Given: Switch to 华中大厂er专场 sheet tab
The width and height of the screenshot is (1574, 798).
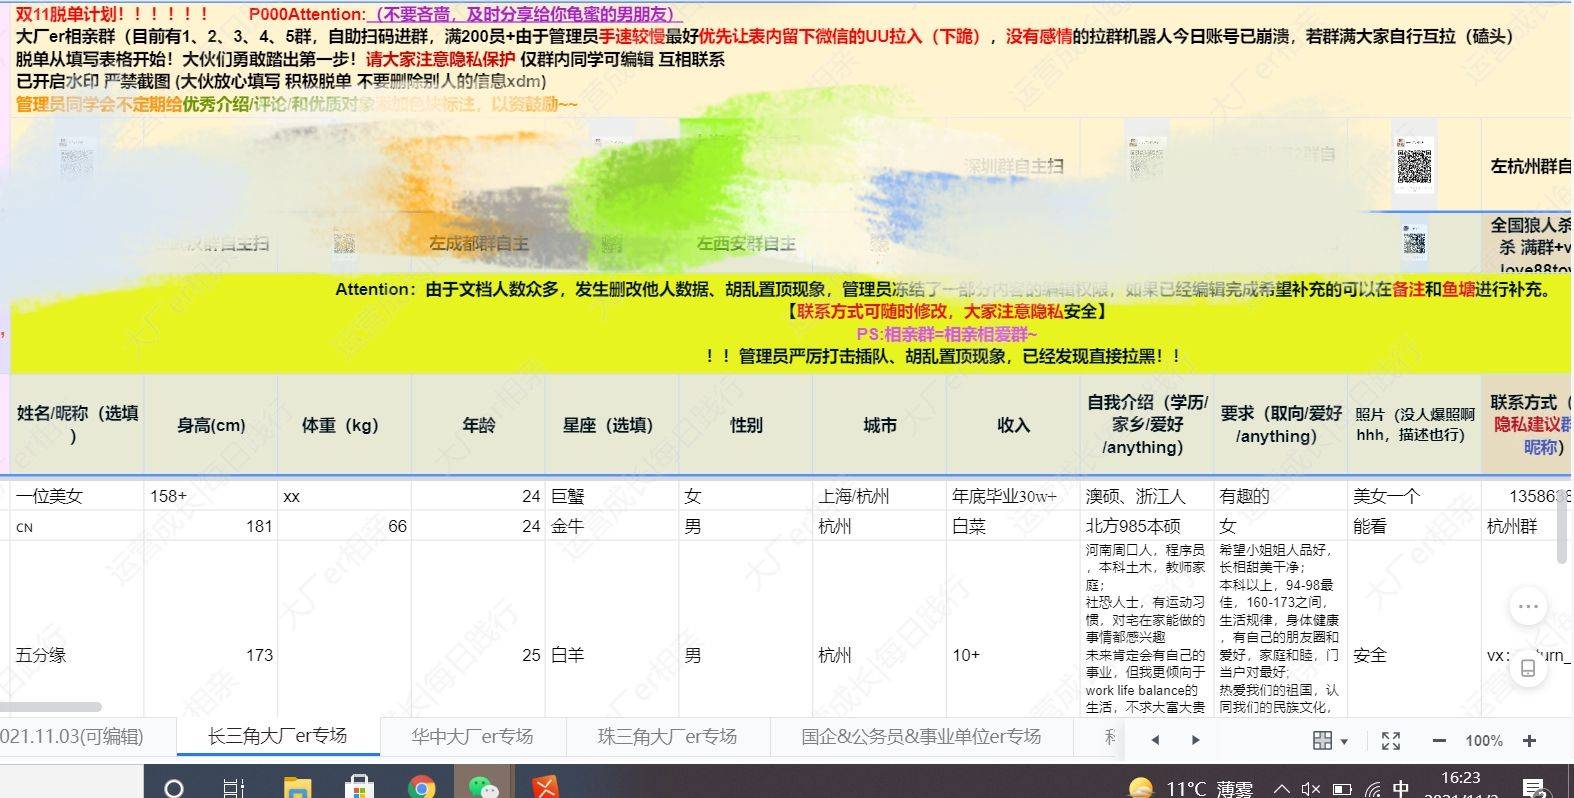Looking at the screenshot, I should tap(472, 737).
